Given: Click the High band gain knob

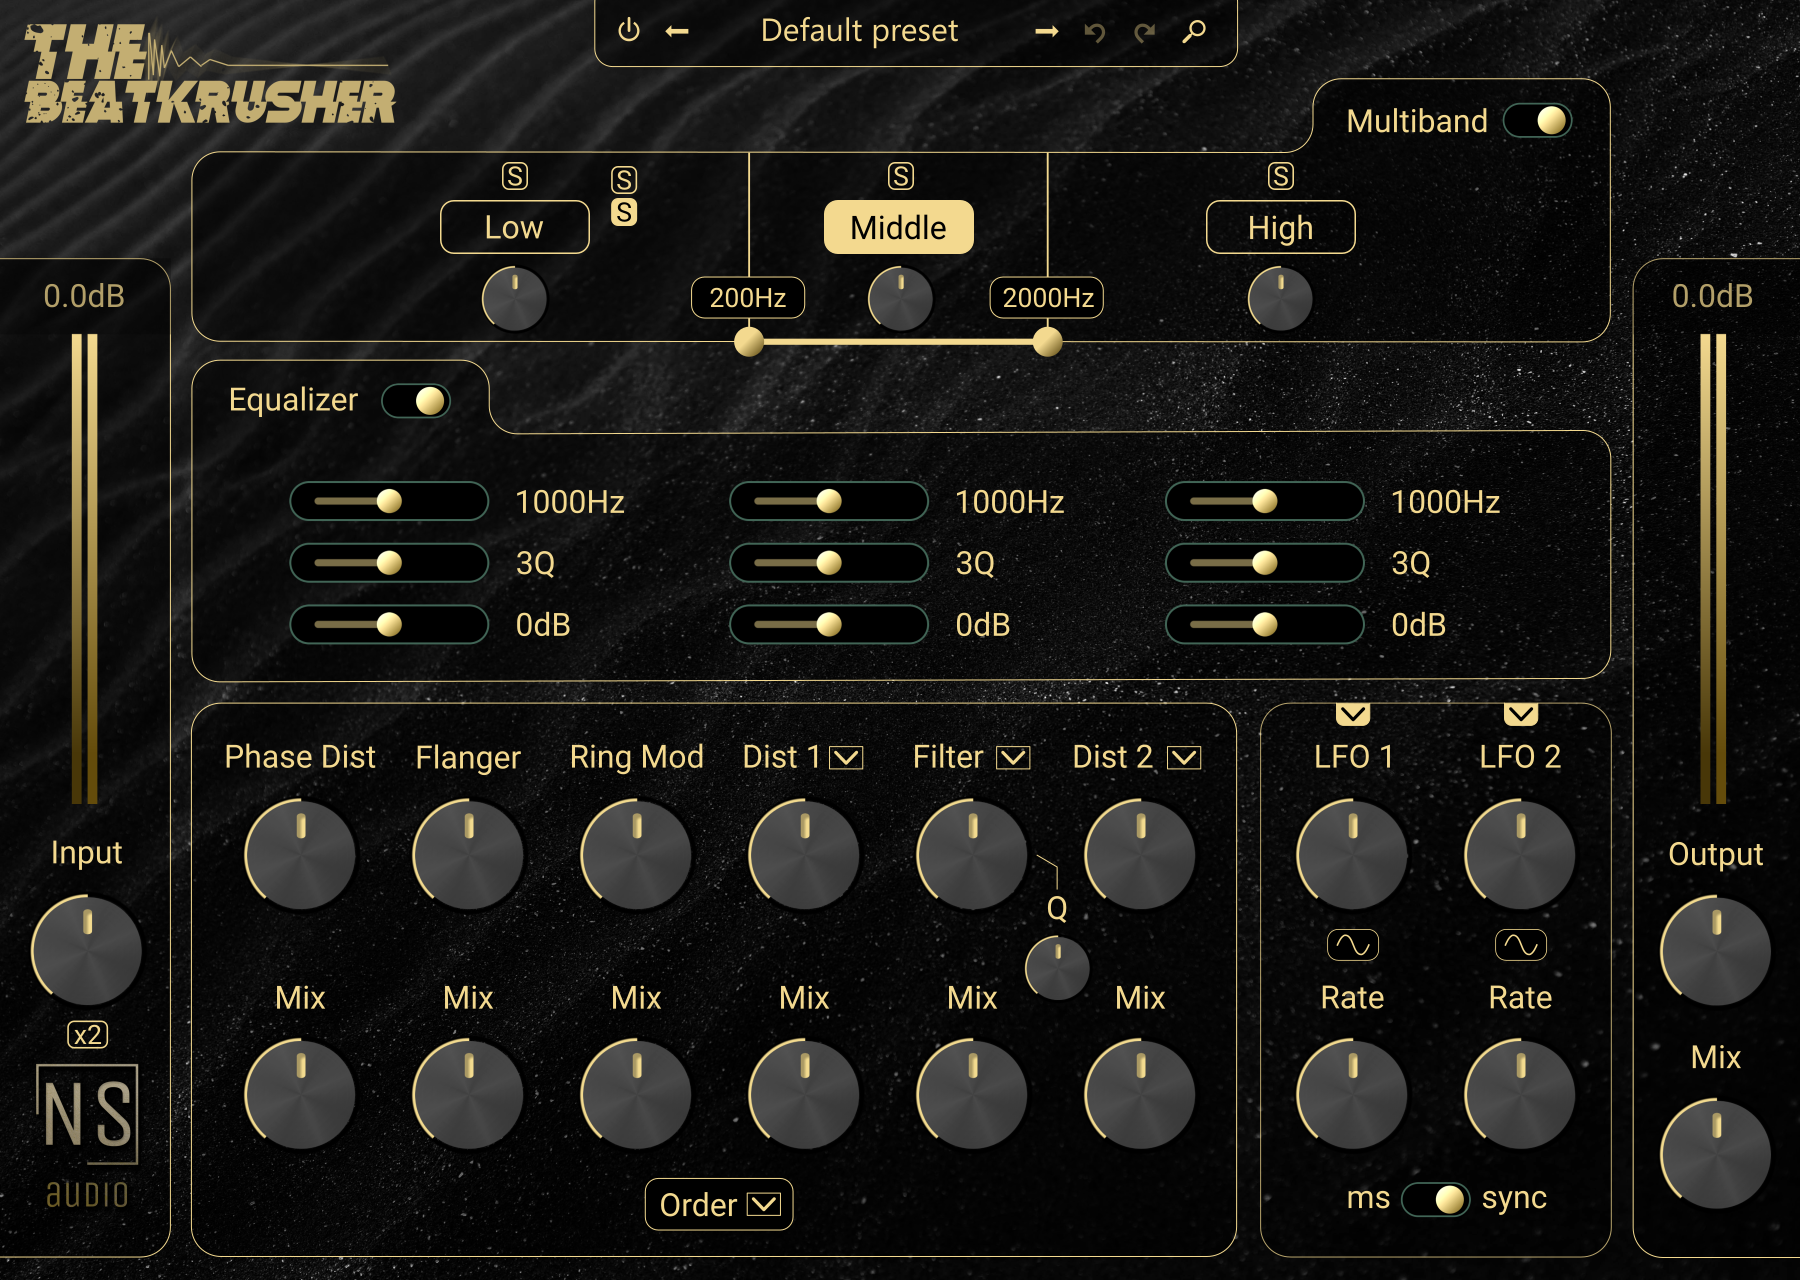Looking at the screenshot, I should coord(1281,299).
